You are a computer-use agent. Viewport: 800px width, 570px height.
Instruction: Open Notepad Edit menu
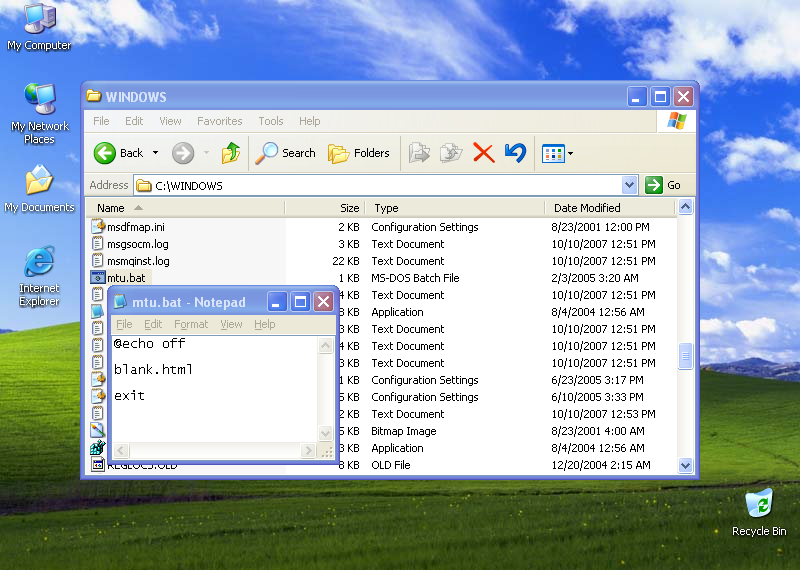click(x=153, y=324)
